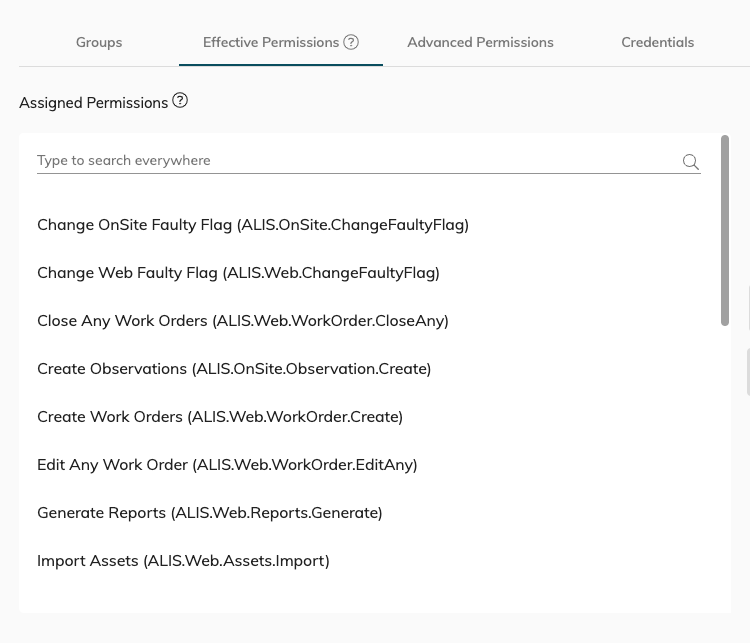This screenshot has height=643, width=750.
Task: Focus the 'Type to search everywhere' field
Action: pyautogui.click(x=350, y=160)
